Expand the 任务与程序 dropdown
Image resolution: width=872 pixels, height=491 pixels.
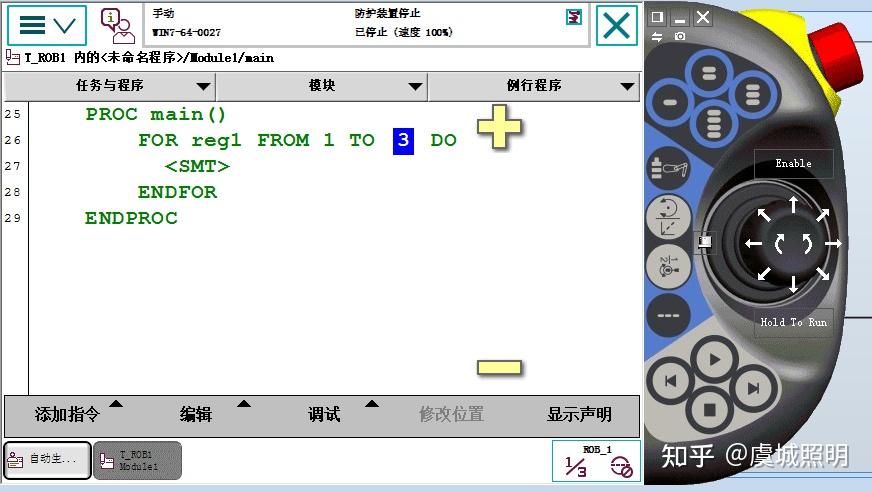(x=110, y=86)
